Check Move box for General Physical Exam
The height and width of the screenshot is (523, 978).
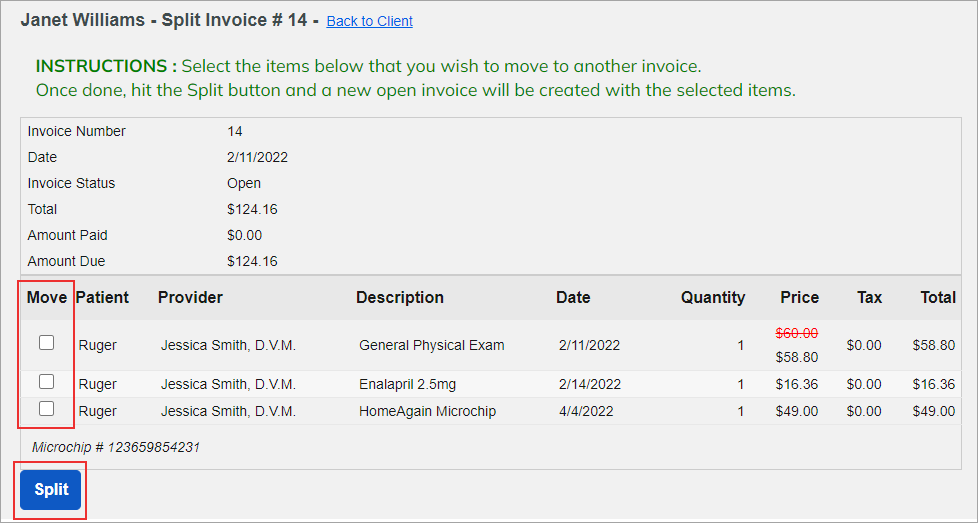coord(46,342)
